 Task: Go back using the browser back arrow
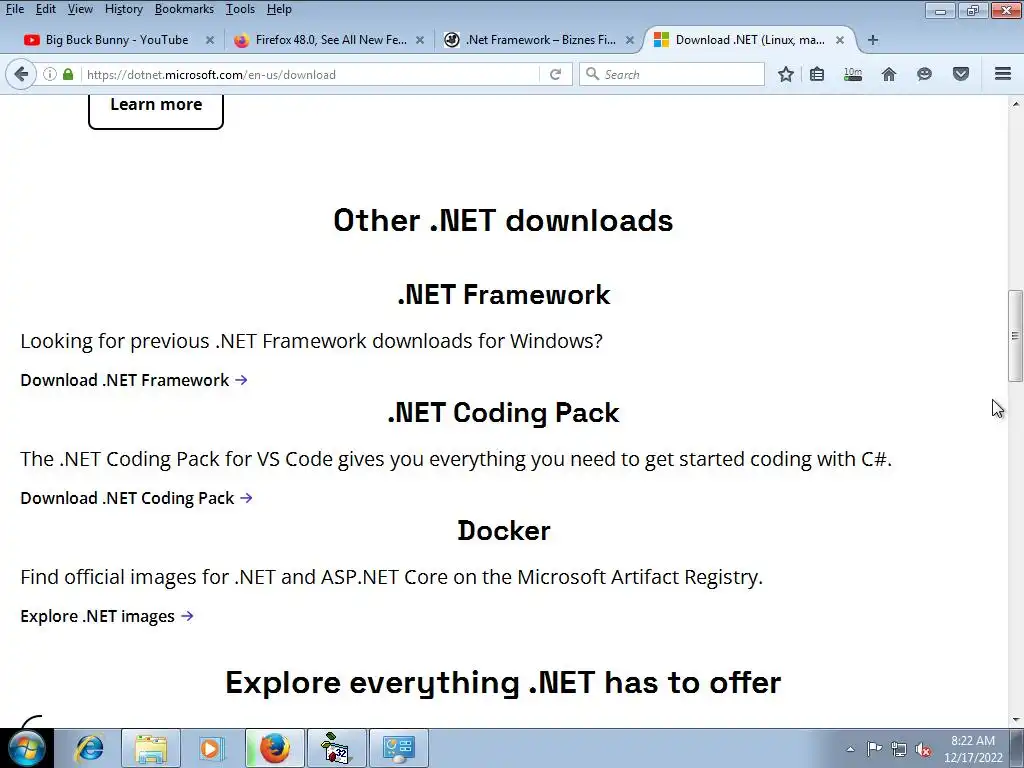pyautogui.click(x=21, y=74)
